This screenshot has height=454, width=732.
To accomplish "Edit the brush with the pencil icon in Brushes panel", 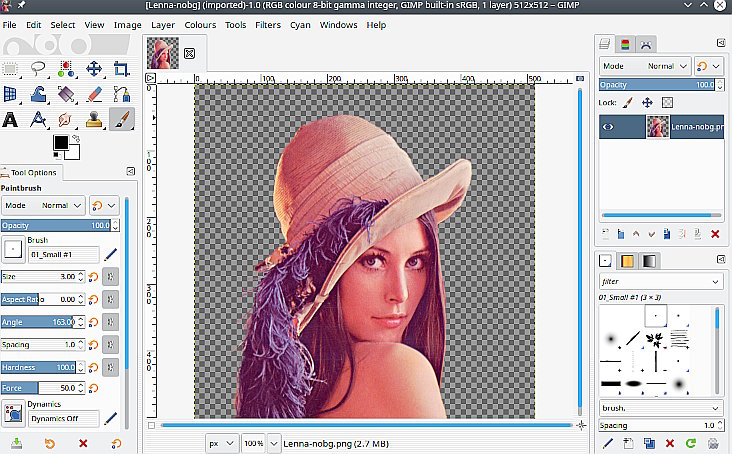I will [608, 442].
